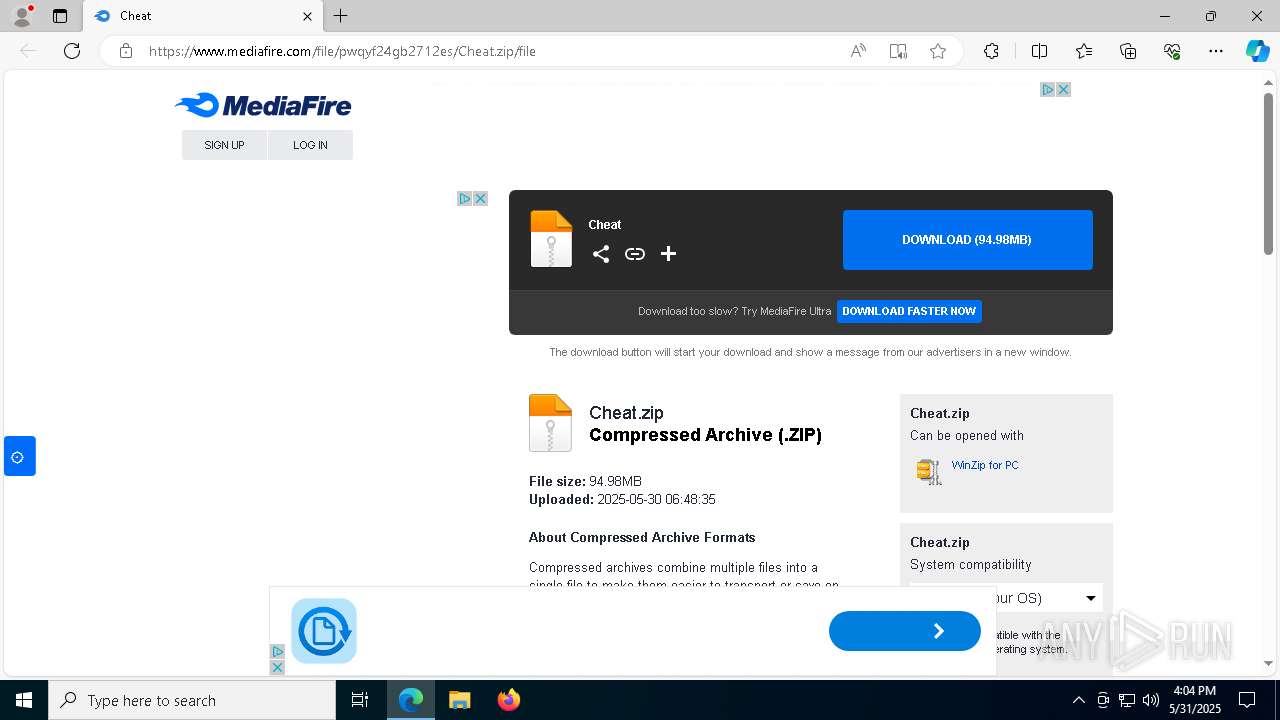Open Browser essentials
The height and width of the screenshot is (720, 1280).
[1172, 51]
